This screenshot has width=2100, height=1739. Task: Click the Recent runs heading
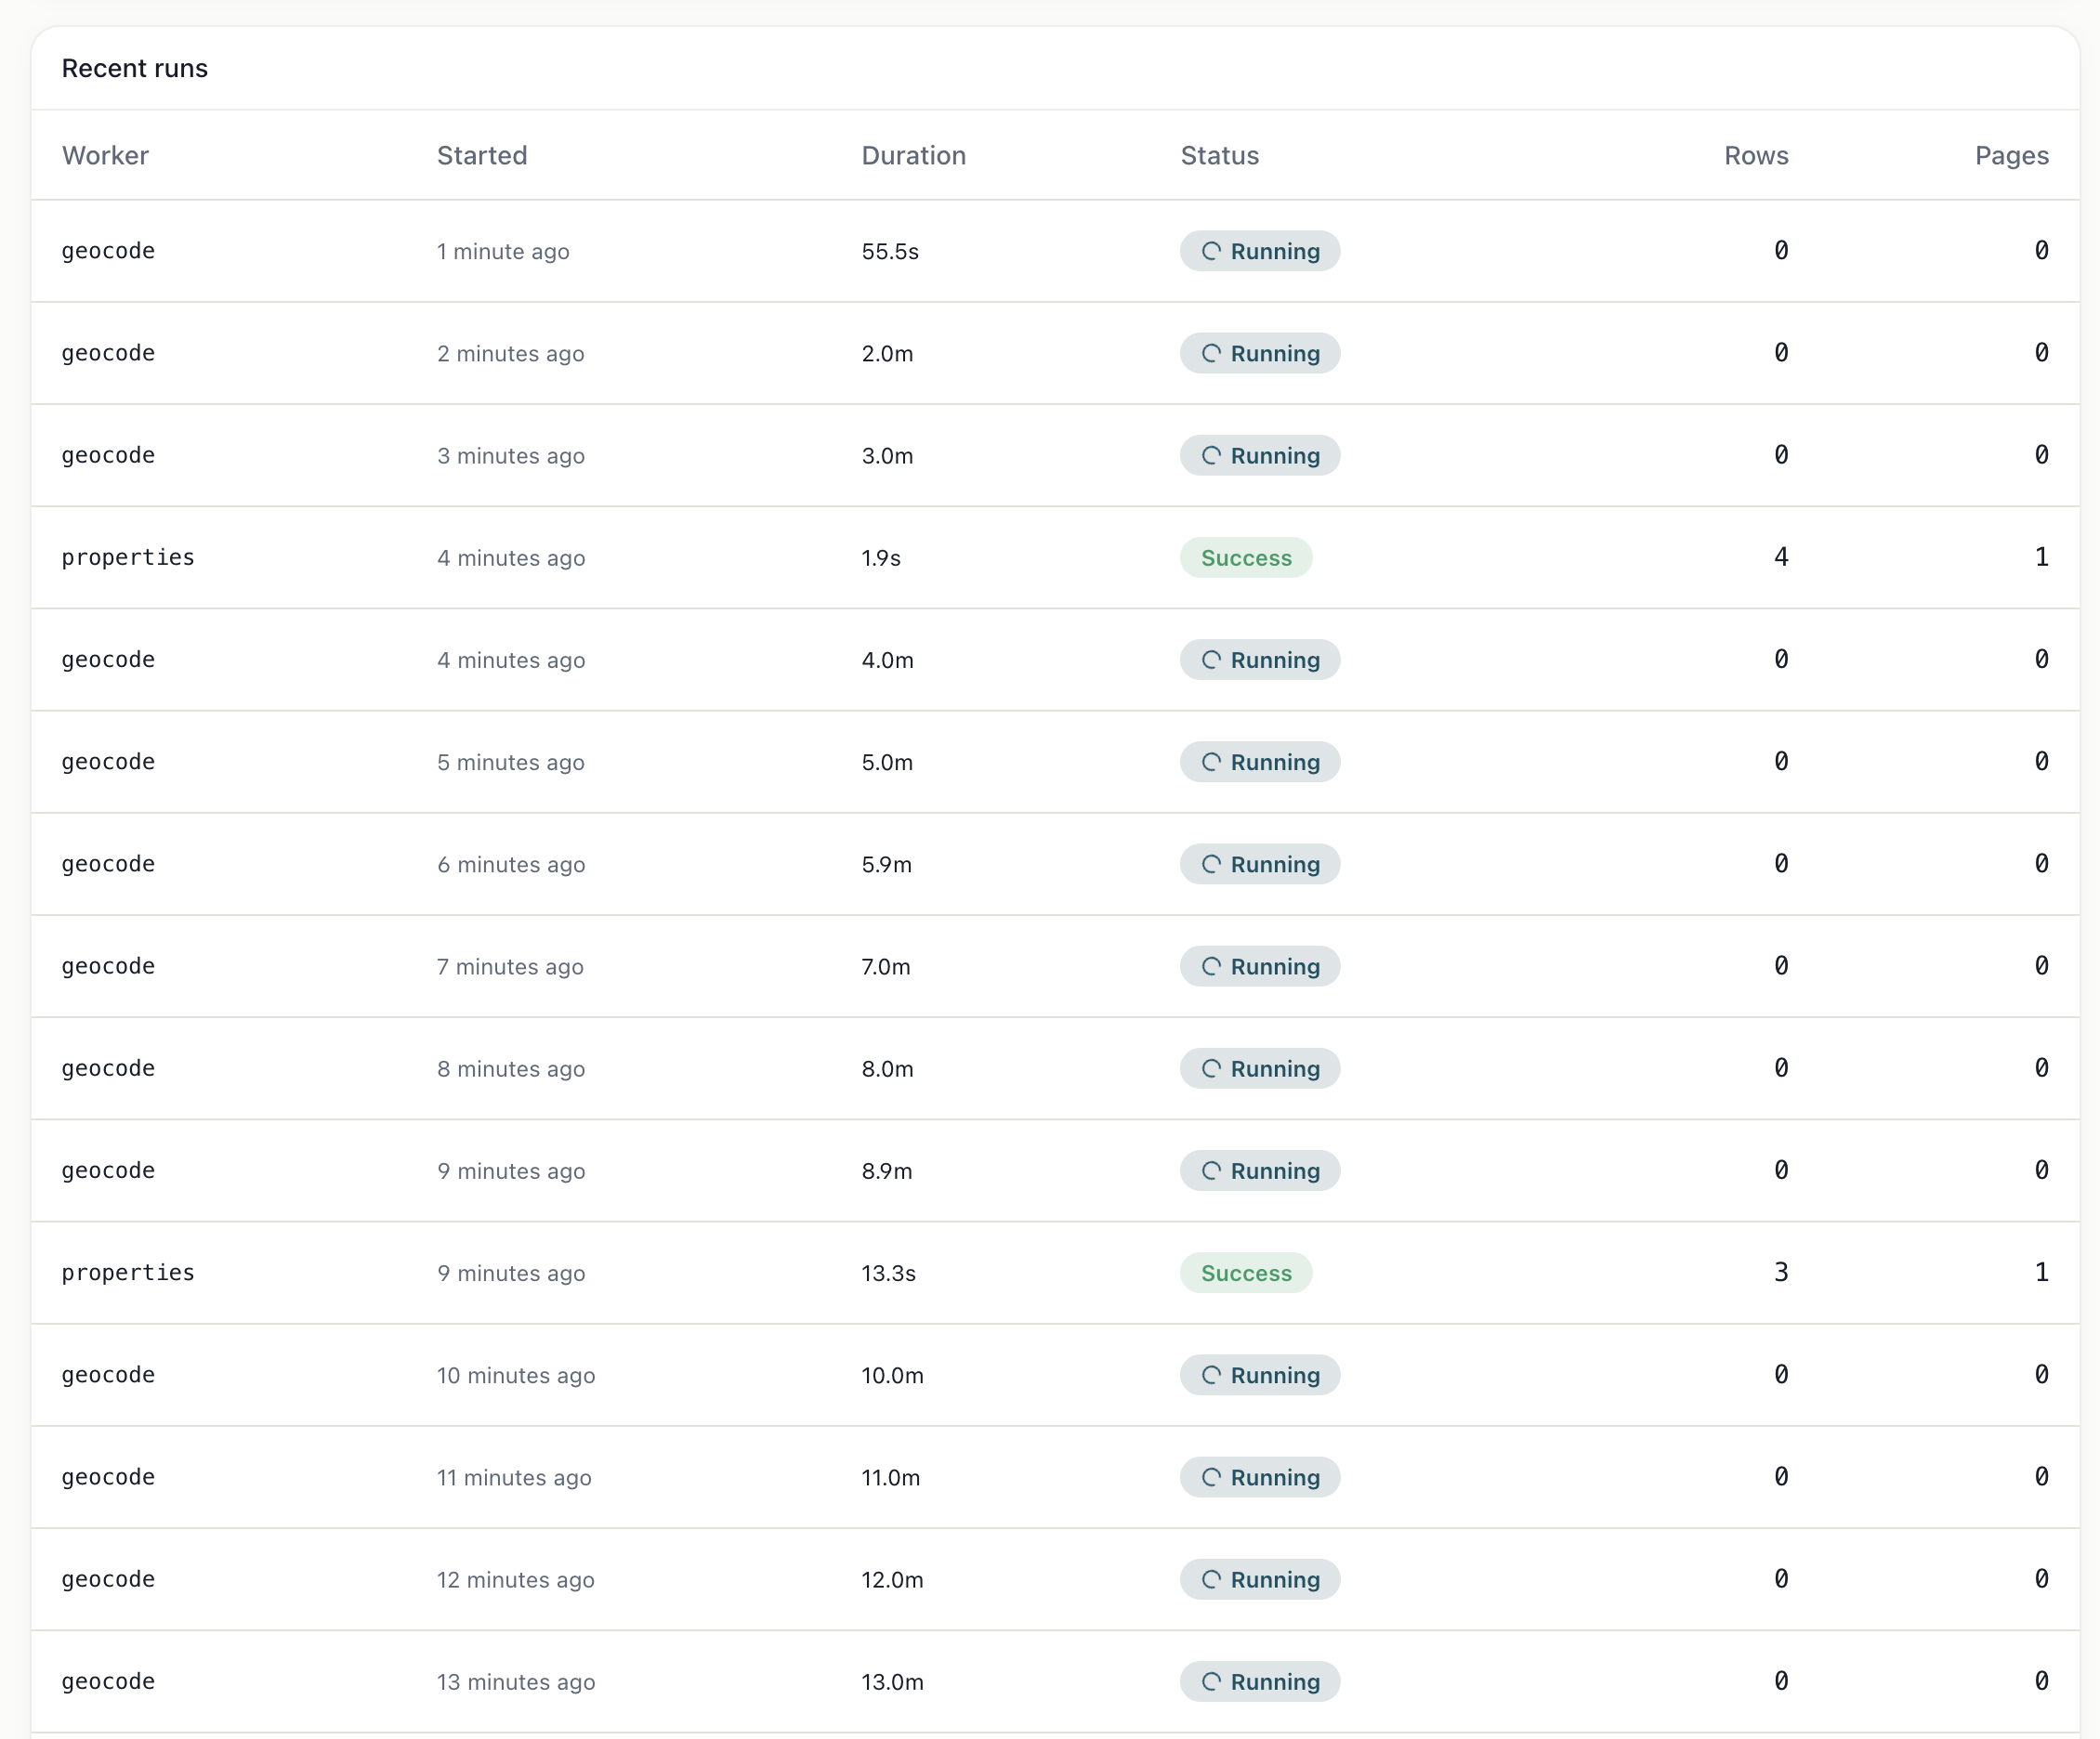(x=135, y=69)
